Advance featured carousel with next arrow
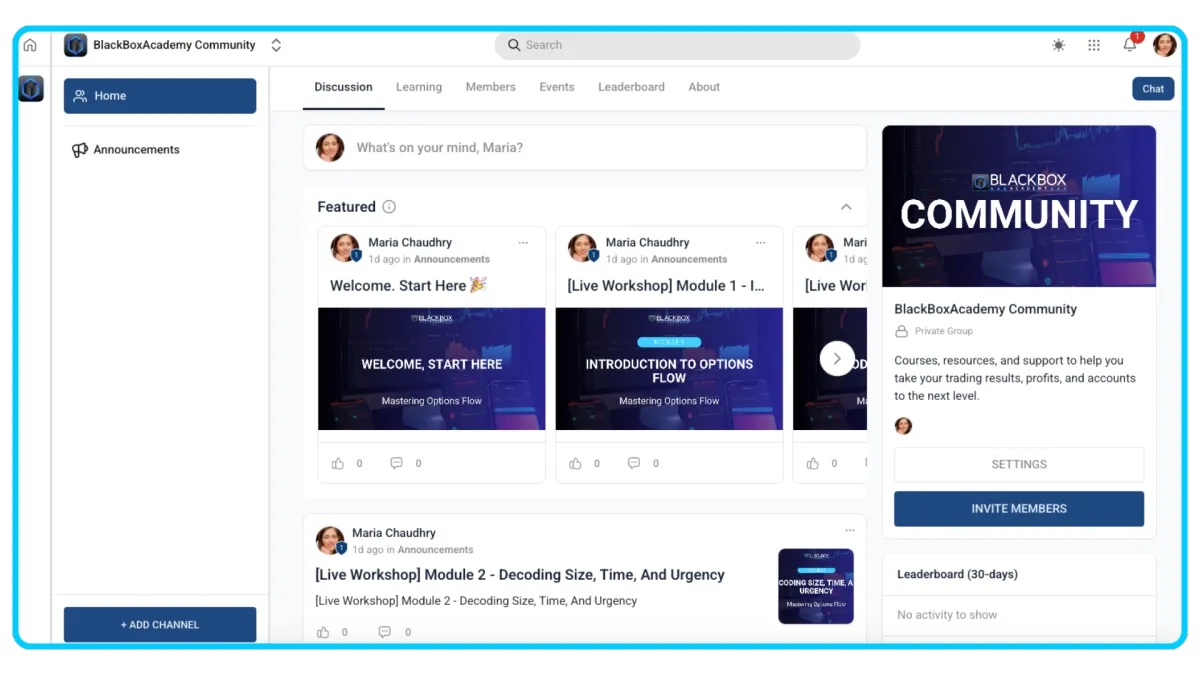The height and width of the screenshot is (675, 1200). (837, 358)
